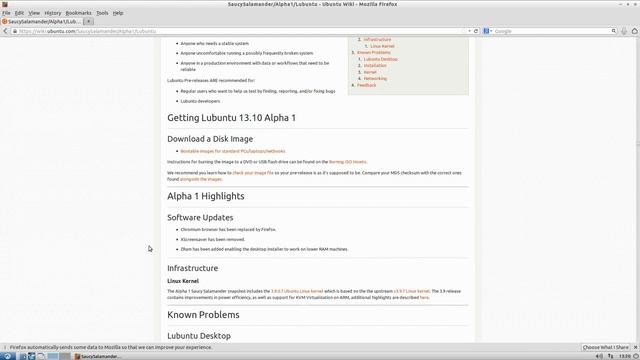The width and height of the screenshot is (640, 360).
Task: Jump to Feedback in table of contents
Action: 367,85
